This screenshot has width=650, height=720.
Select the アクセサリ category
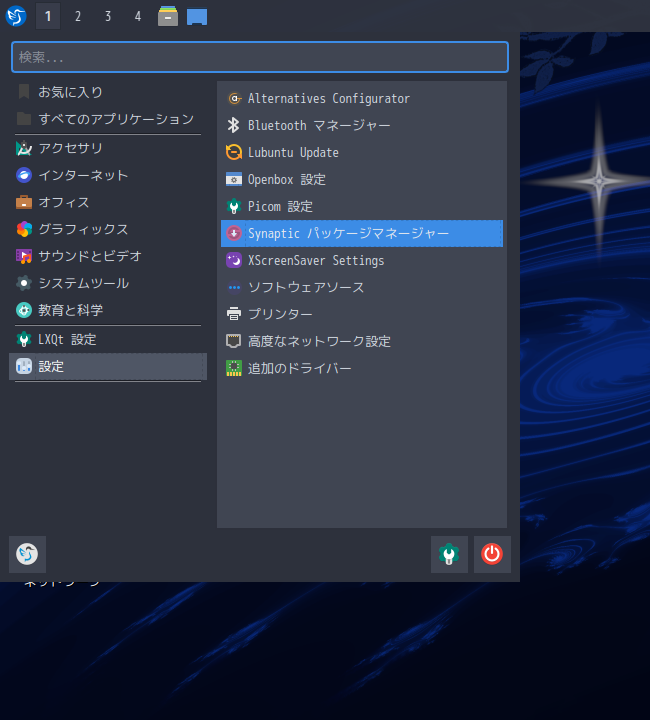coord(108,148)
